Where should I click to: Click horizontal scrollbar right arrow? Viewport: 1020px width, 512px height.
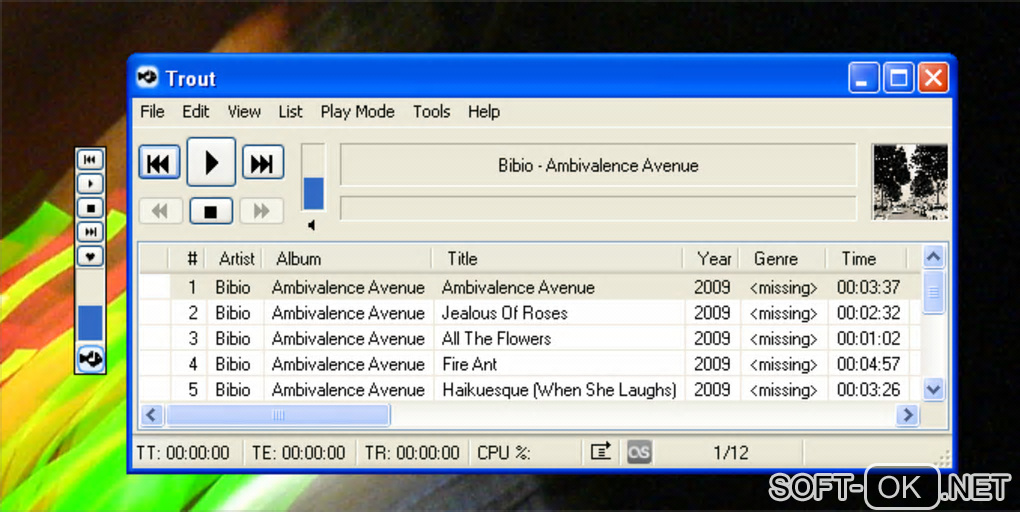(907, 415)
